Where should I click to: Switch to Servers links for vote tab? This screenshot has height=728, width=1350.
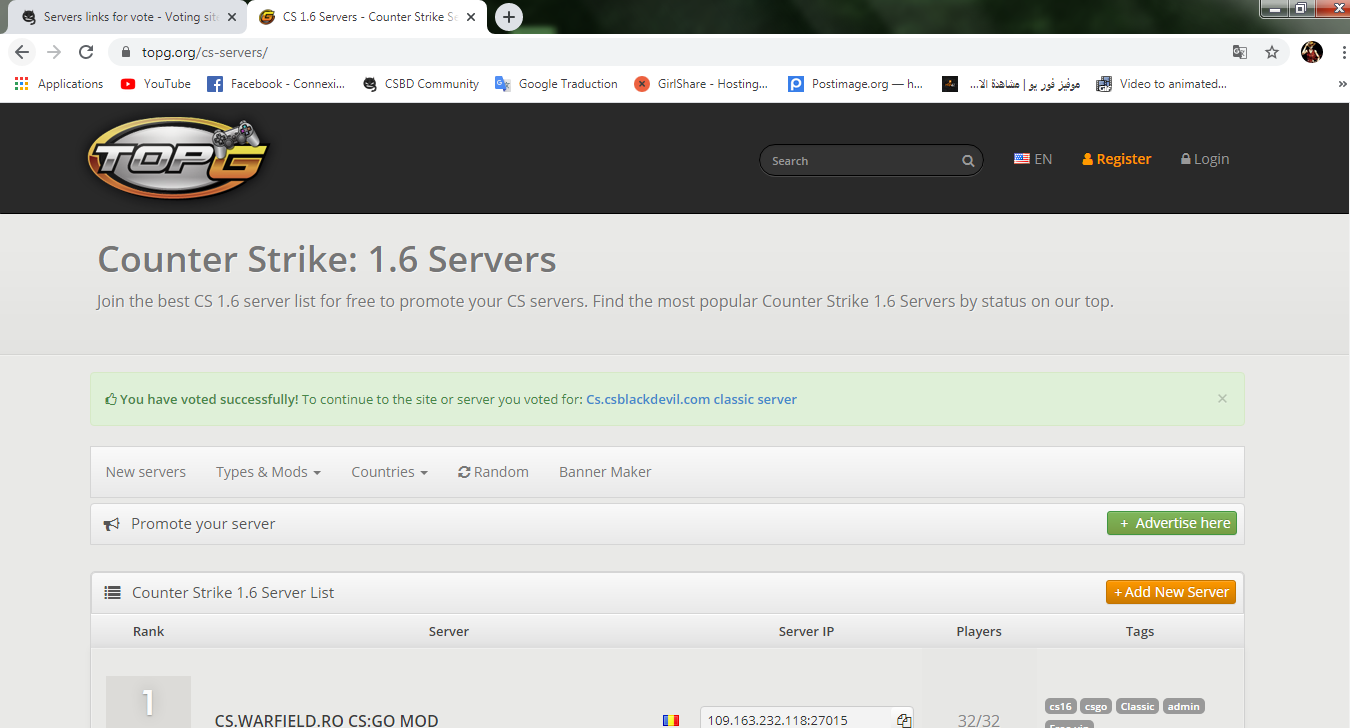click(x=128, y=17)
